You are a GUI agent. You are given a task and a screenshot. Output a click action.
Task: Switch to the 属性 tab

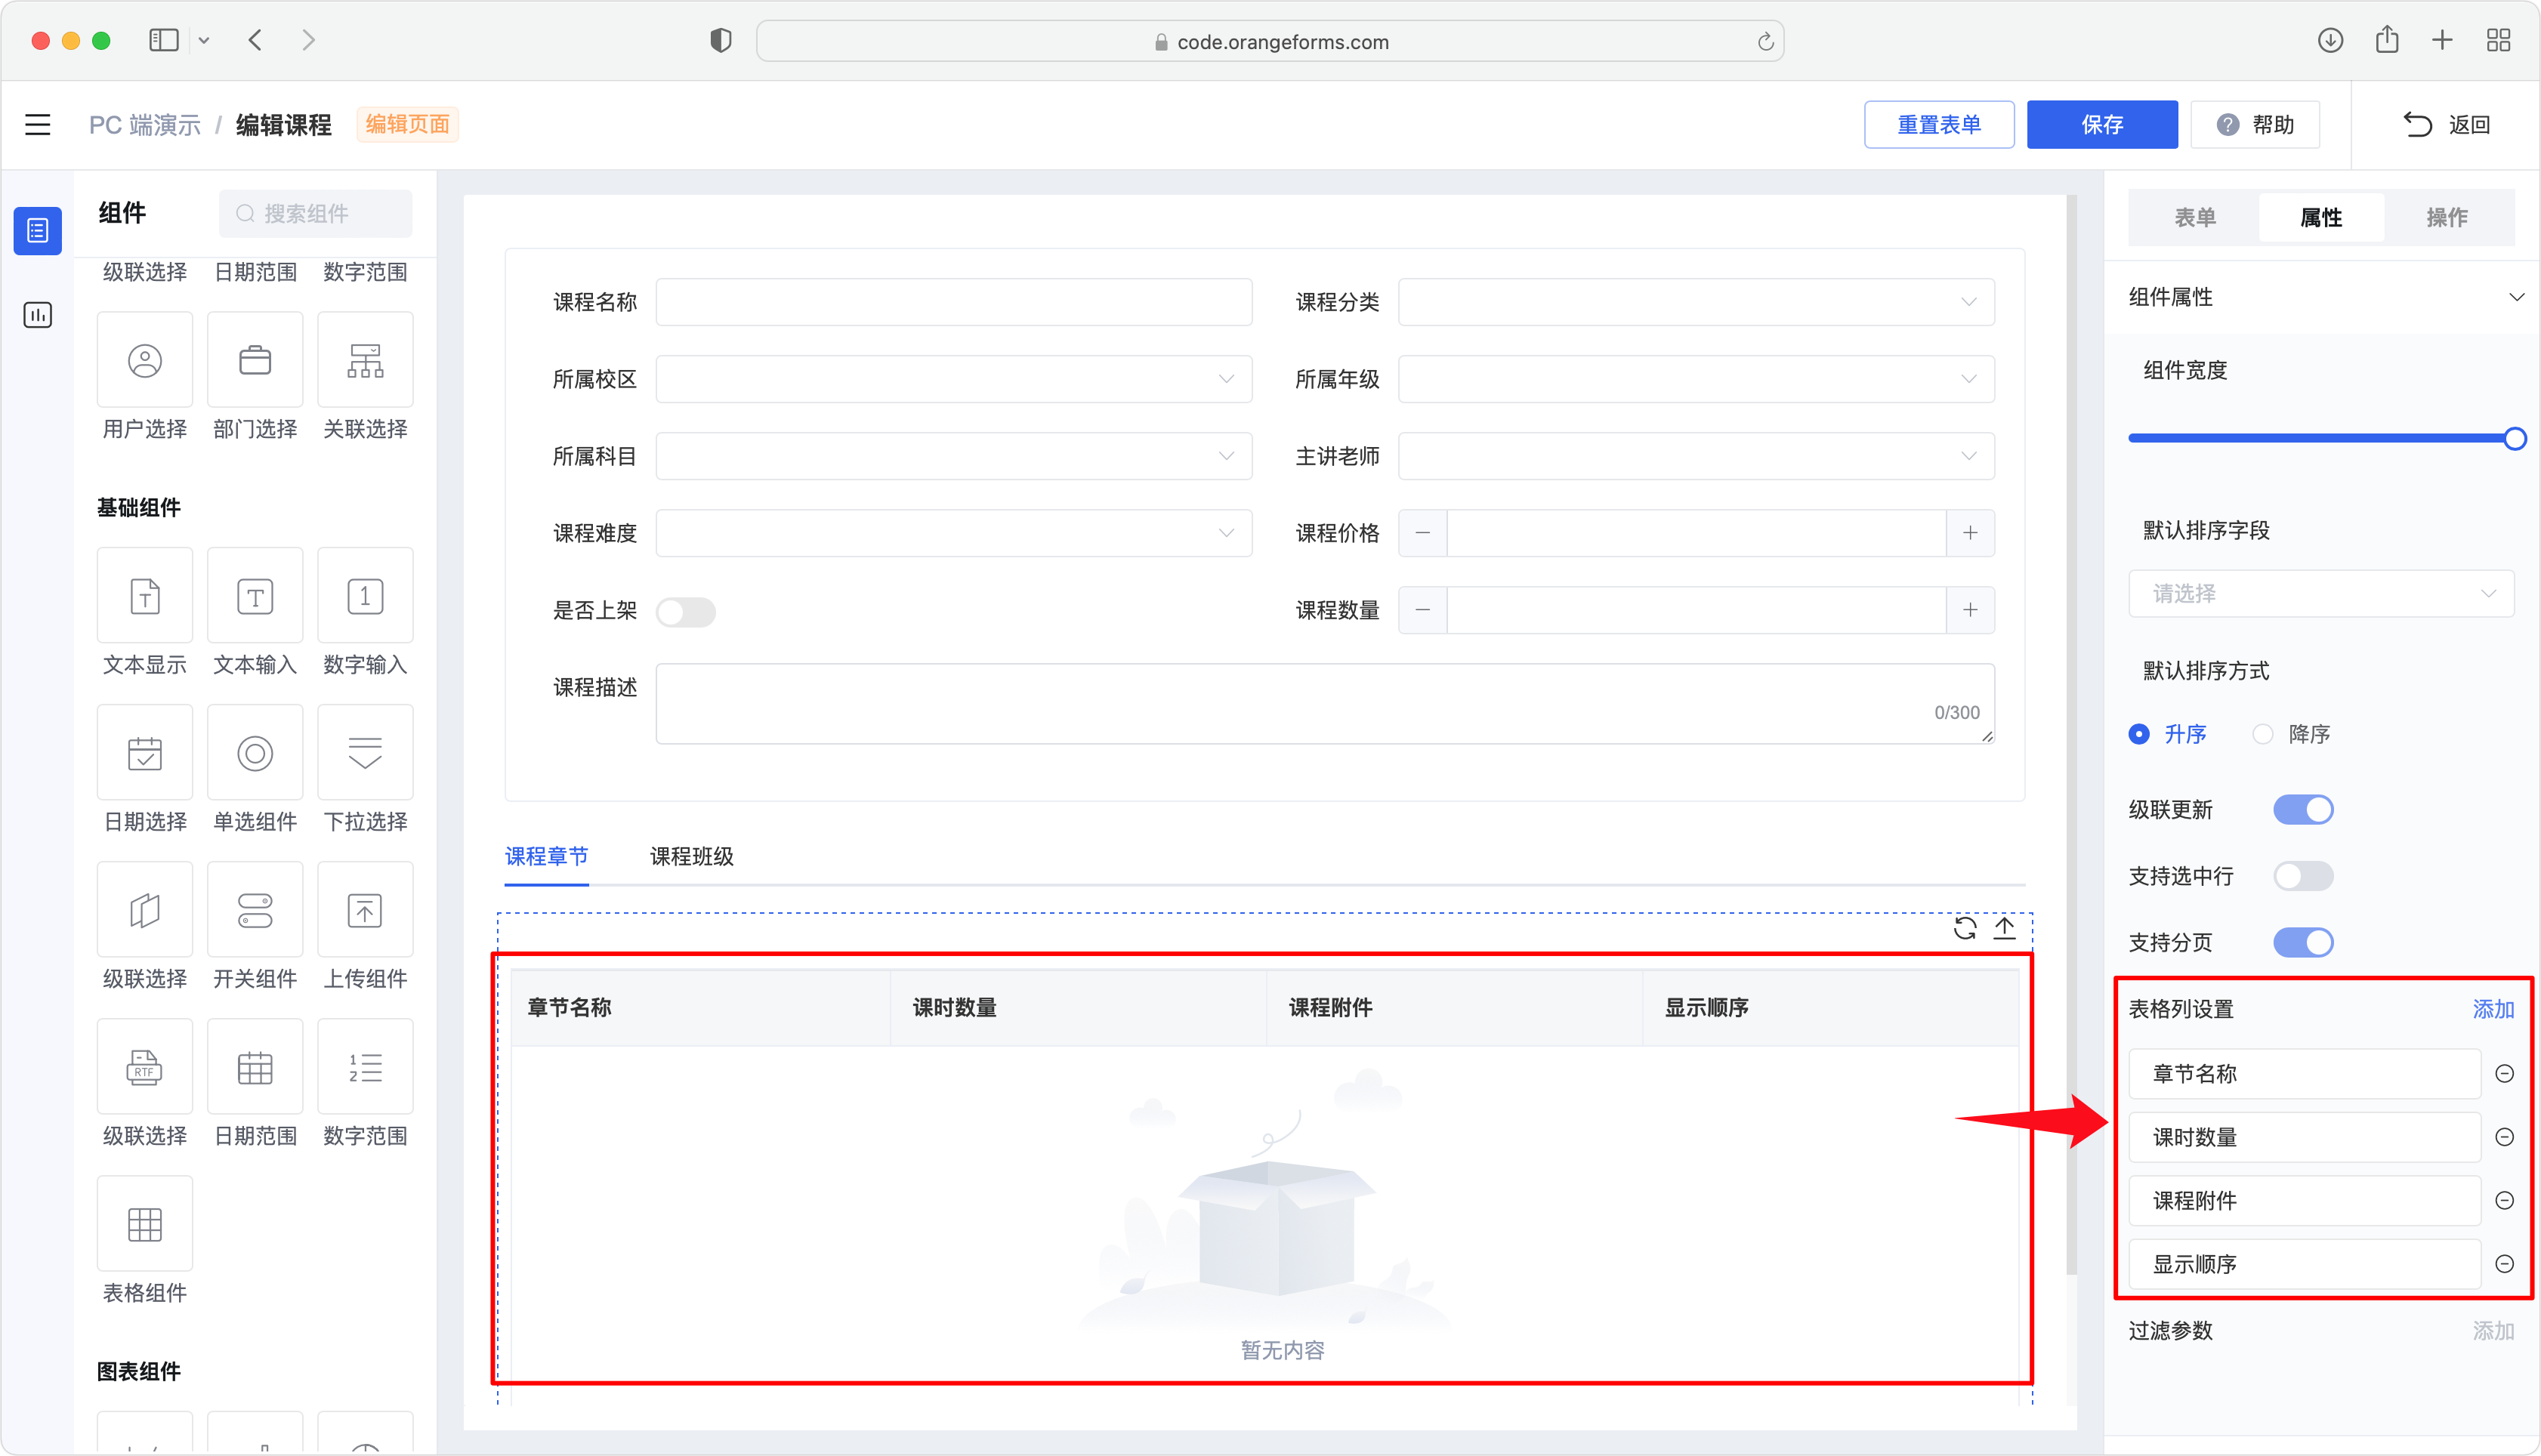[x=2321, y=217]
